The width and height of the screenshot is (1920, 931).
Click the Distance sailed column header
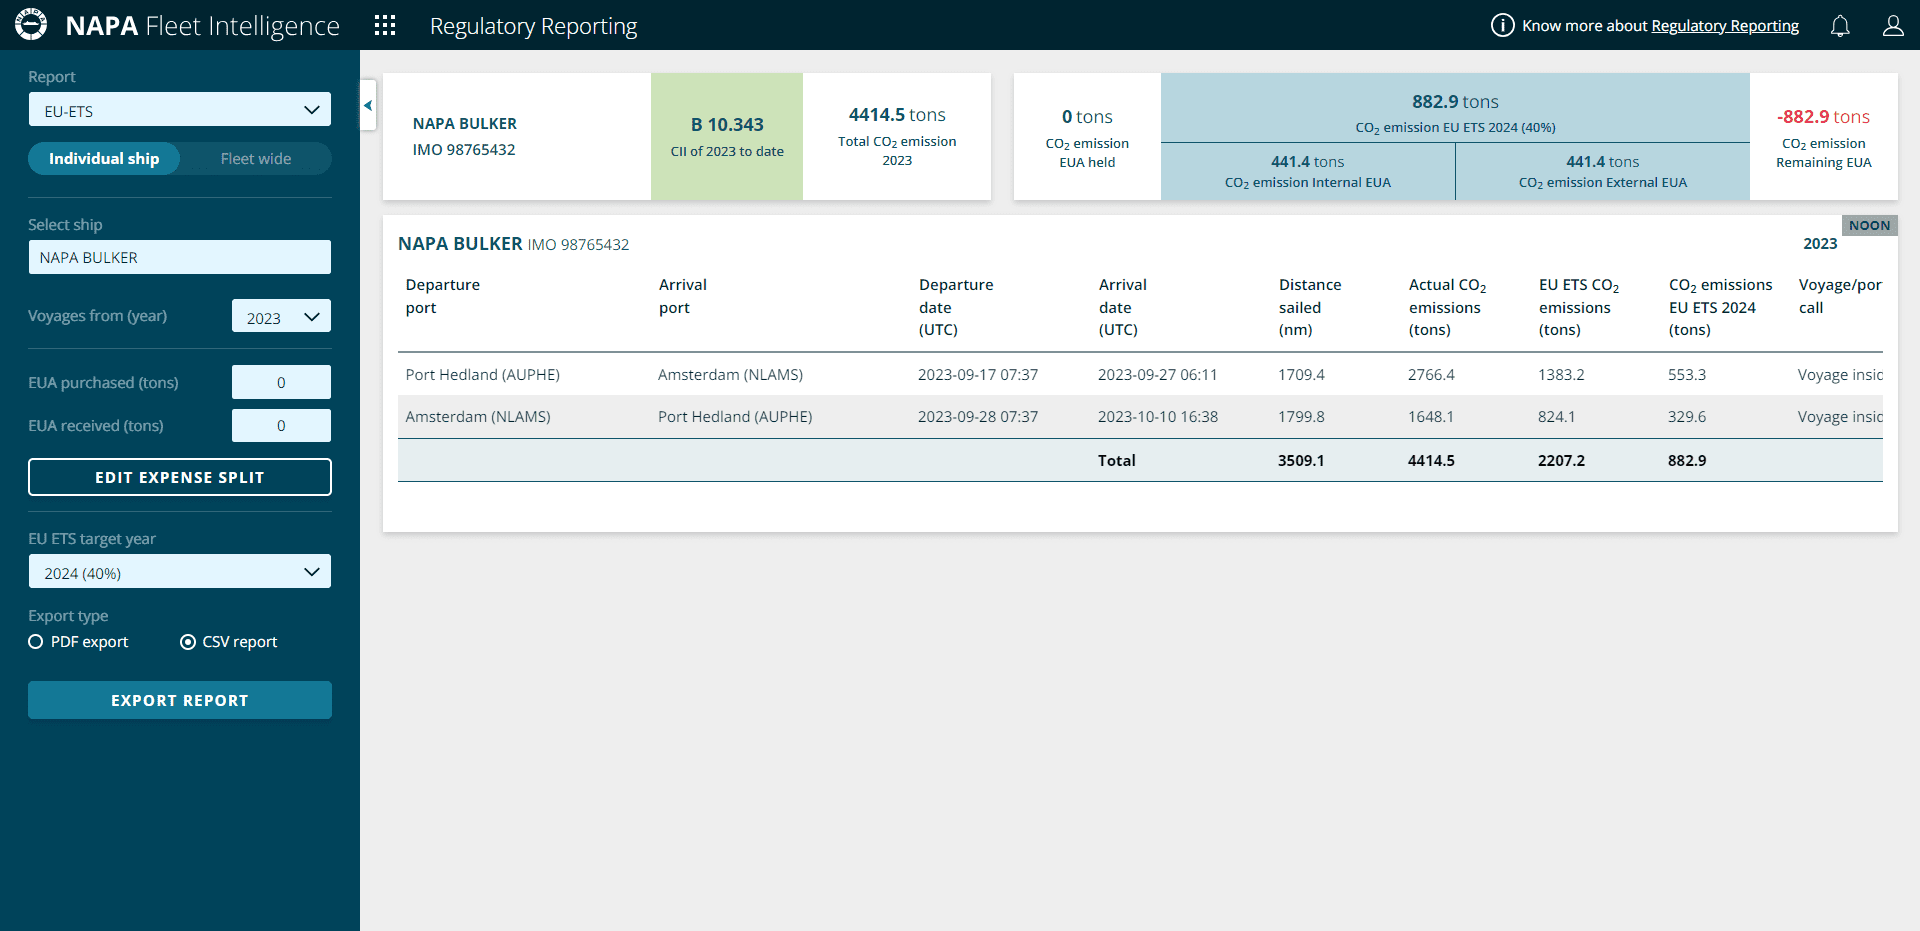1310,307
